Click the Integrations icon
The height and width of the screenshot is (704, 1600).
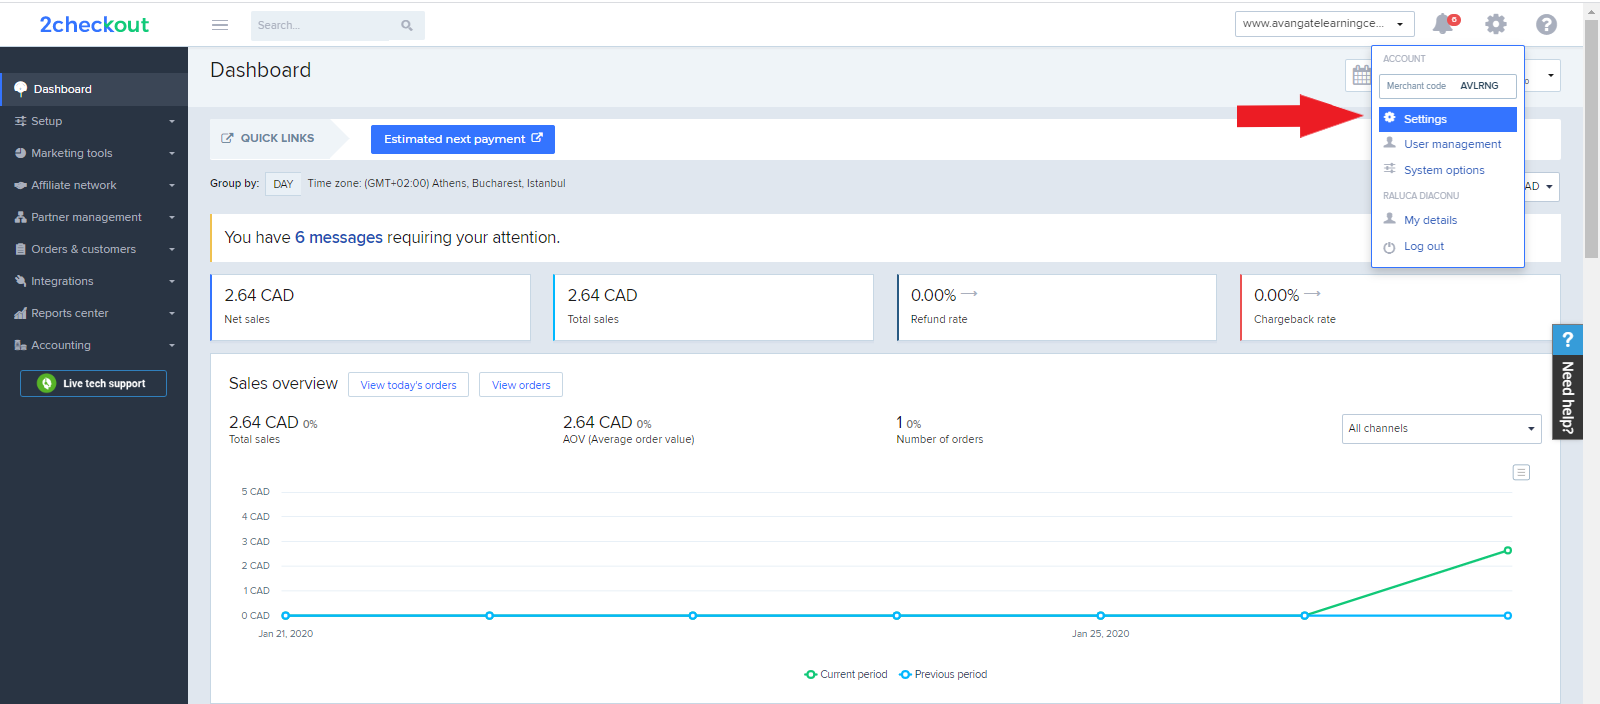[20, 281]
